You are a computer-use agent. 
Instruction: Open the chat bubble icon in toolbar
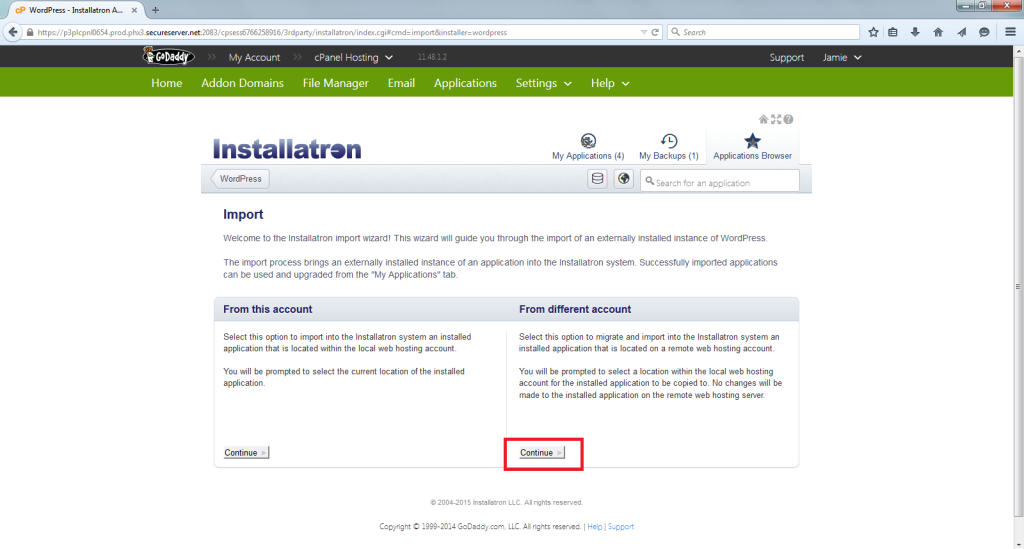(x=984, y=32)
